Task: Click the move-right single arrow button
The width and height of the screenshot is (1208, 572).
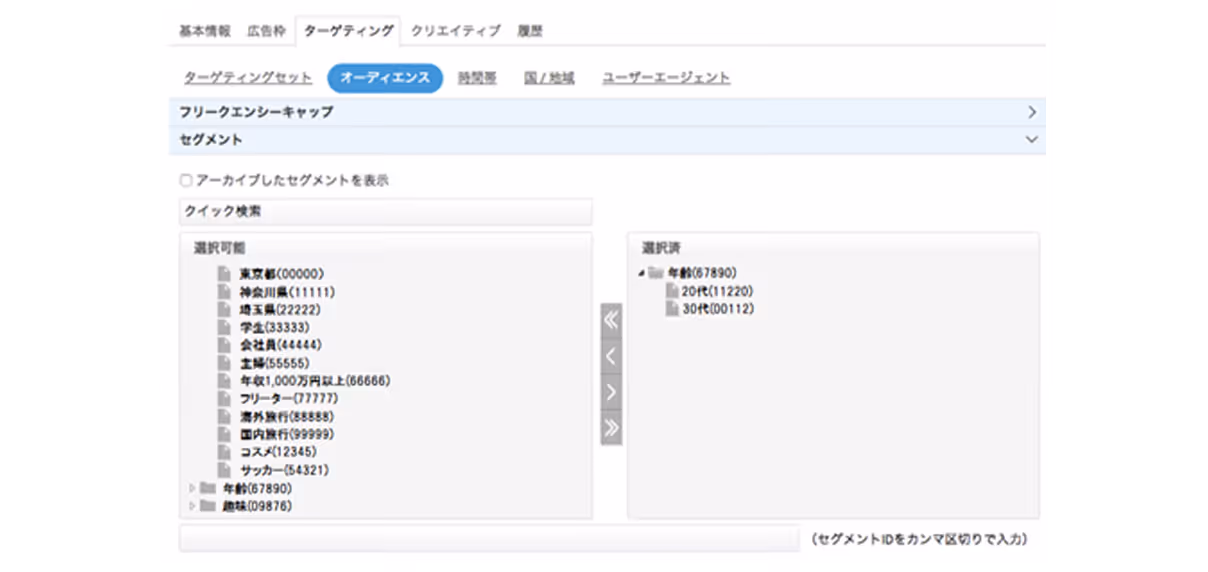Action: pyautogui.click(x=612, y=392)
